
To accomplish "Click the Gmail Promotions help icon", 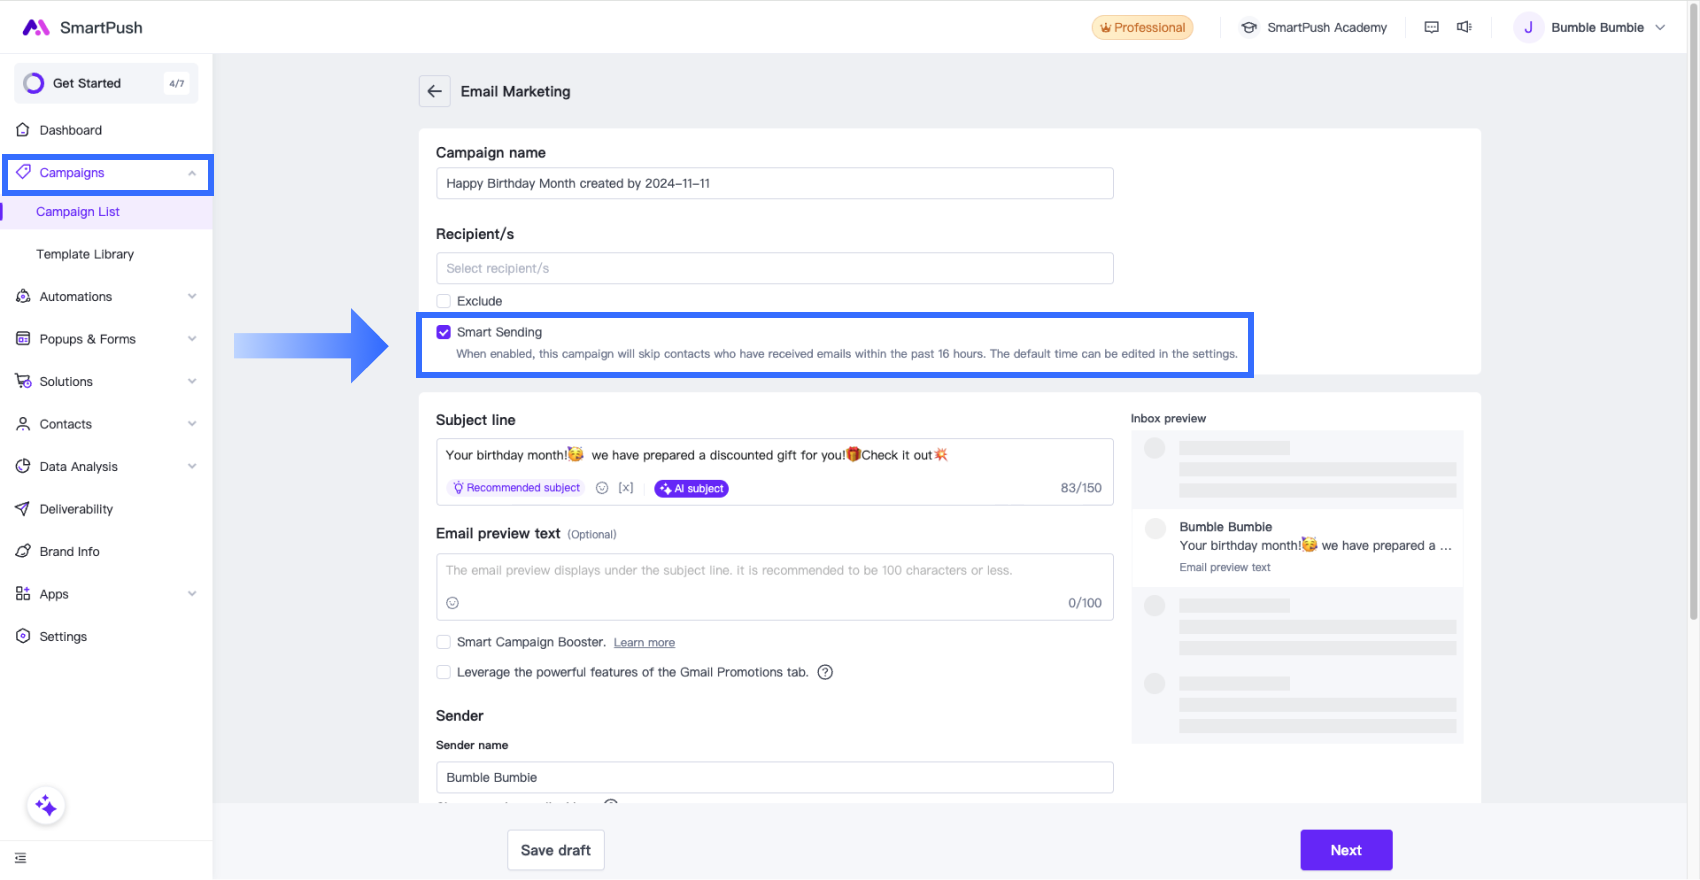I will tap(825, 672).
